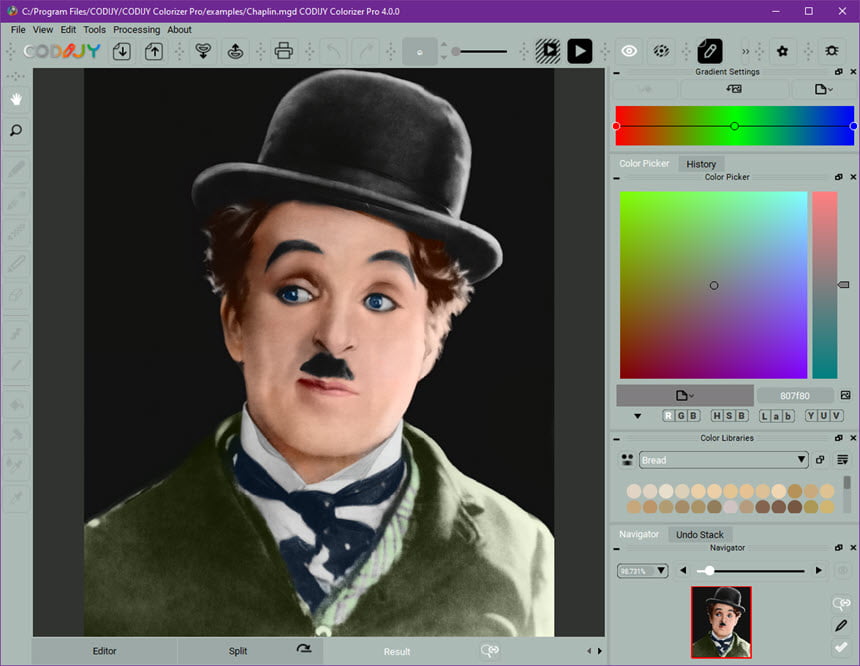Click the print icon in the toolbar
This screenshot has width=860, height=666.
[x=284, y=51]
